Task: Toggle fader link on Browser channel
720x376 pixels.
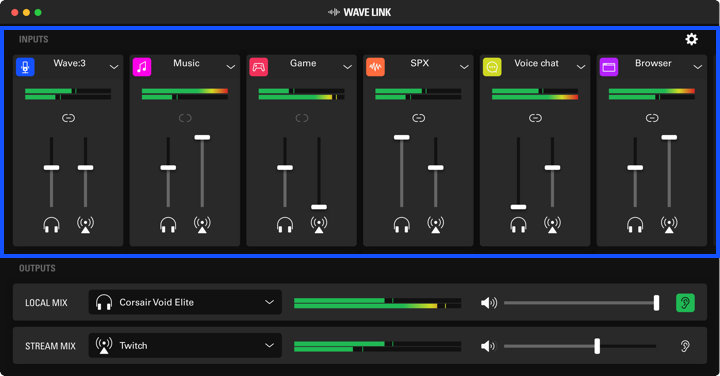Action: click(652, 118)
